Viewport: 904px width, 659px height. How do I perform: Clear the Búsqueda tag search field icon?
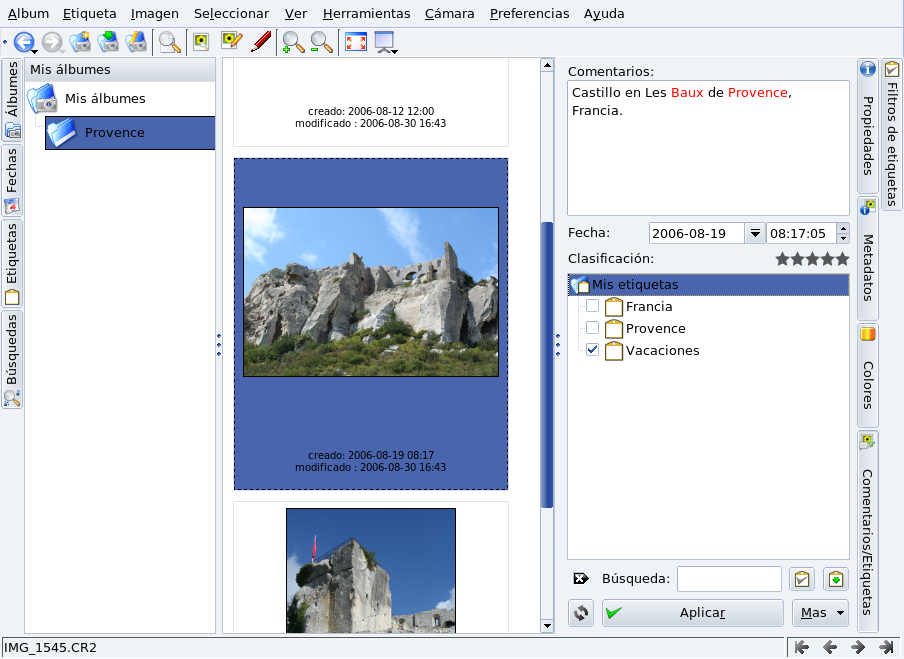coord(580,579)
